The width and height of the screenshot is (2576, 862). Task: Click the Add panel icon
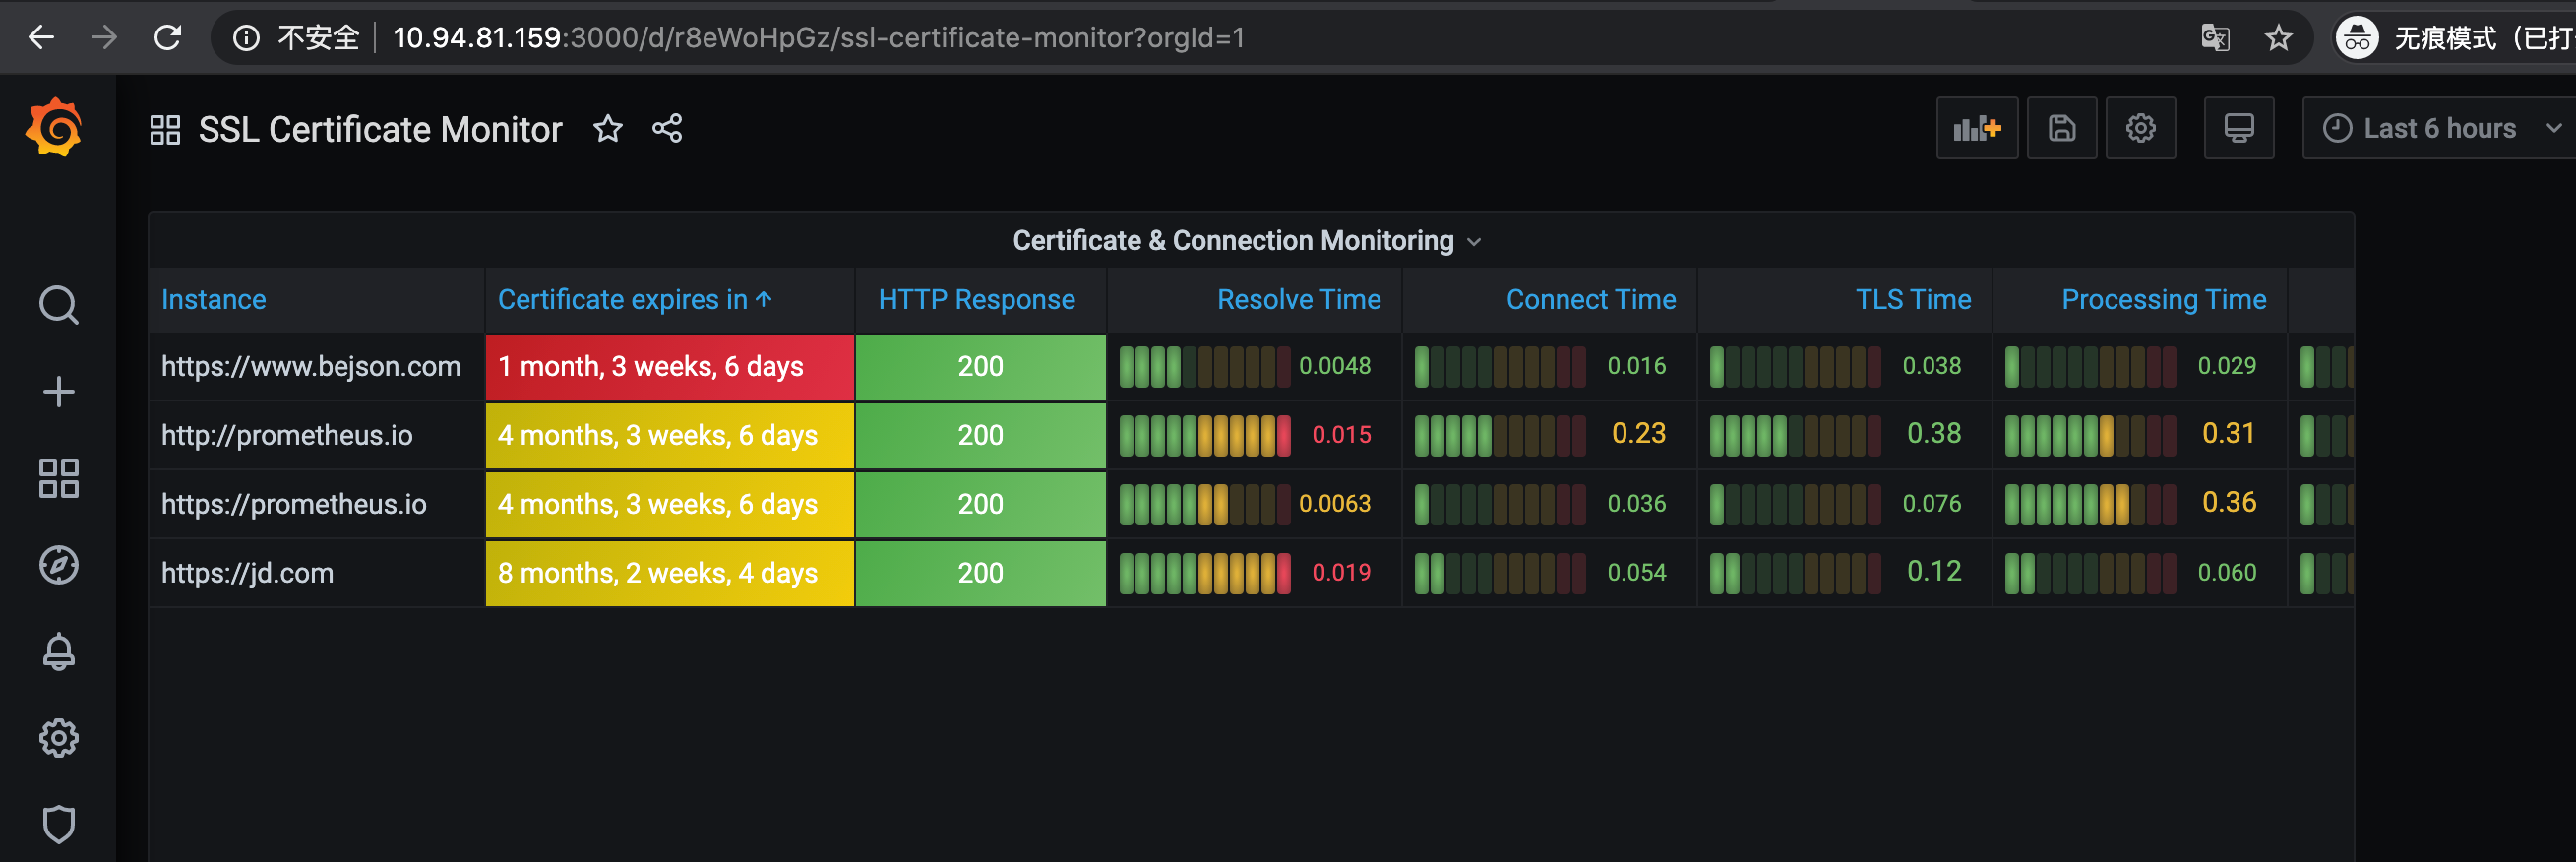click(1976, 128)
